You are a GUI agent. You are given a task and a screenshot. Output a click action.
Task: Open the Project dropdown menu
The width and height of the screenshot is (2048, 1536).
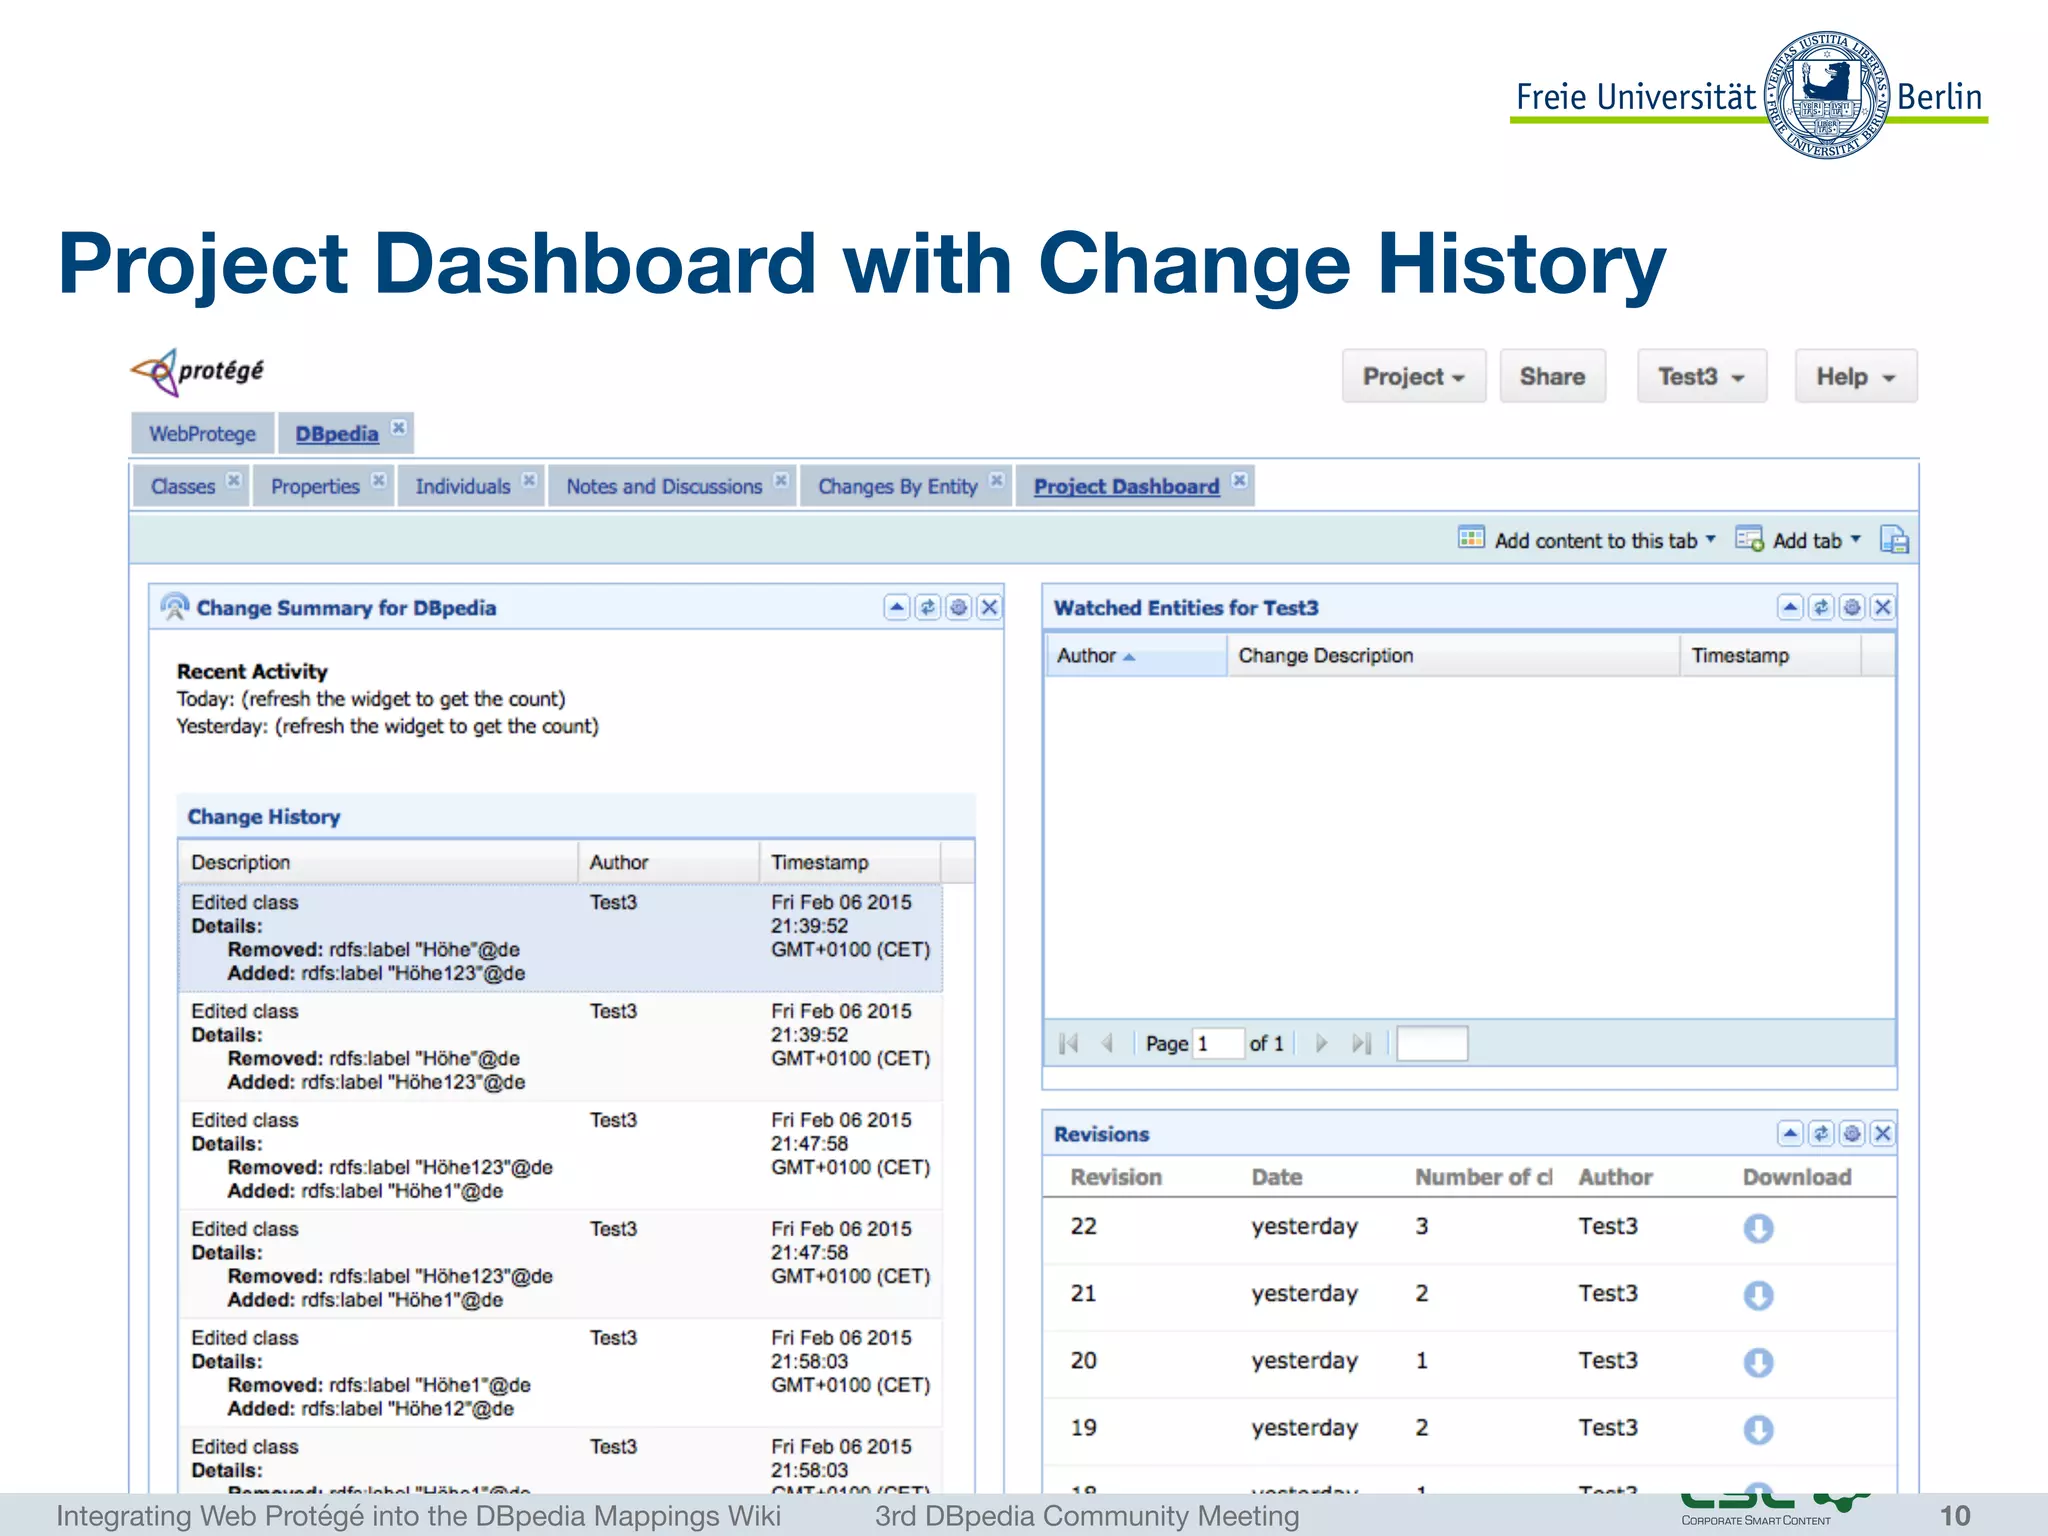click(1413, 376)
